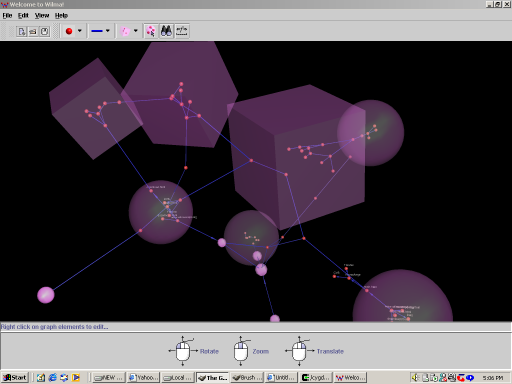This screenshot has width=512, height=384.
Task: Switch to the Brush taskbar window
Action: pyautogui.click(x=247, y=377)
